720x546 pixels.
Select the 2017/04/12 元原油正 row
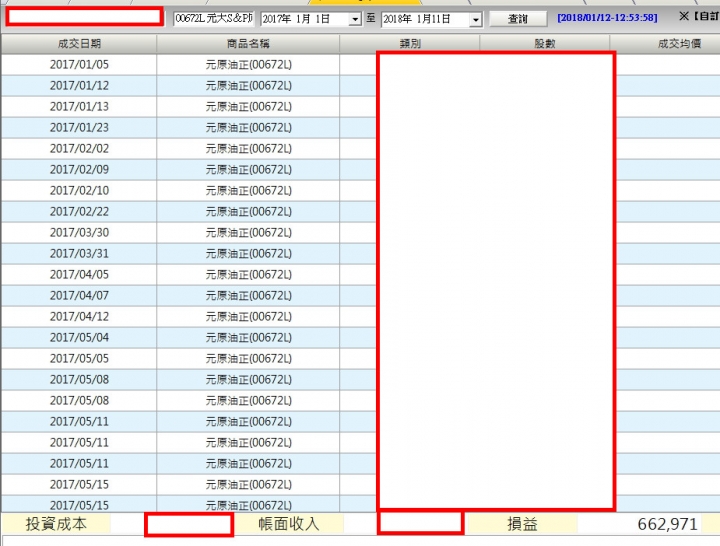tap(360, 316)
